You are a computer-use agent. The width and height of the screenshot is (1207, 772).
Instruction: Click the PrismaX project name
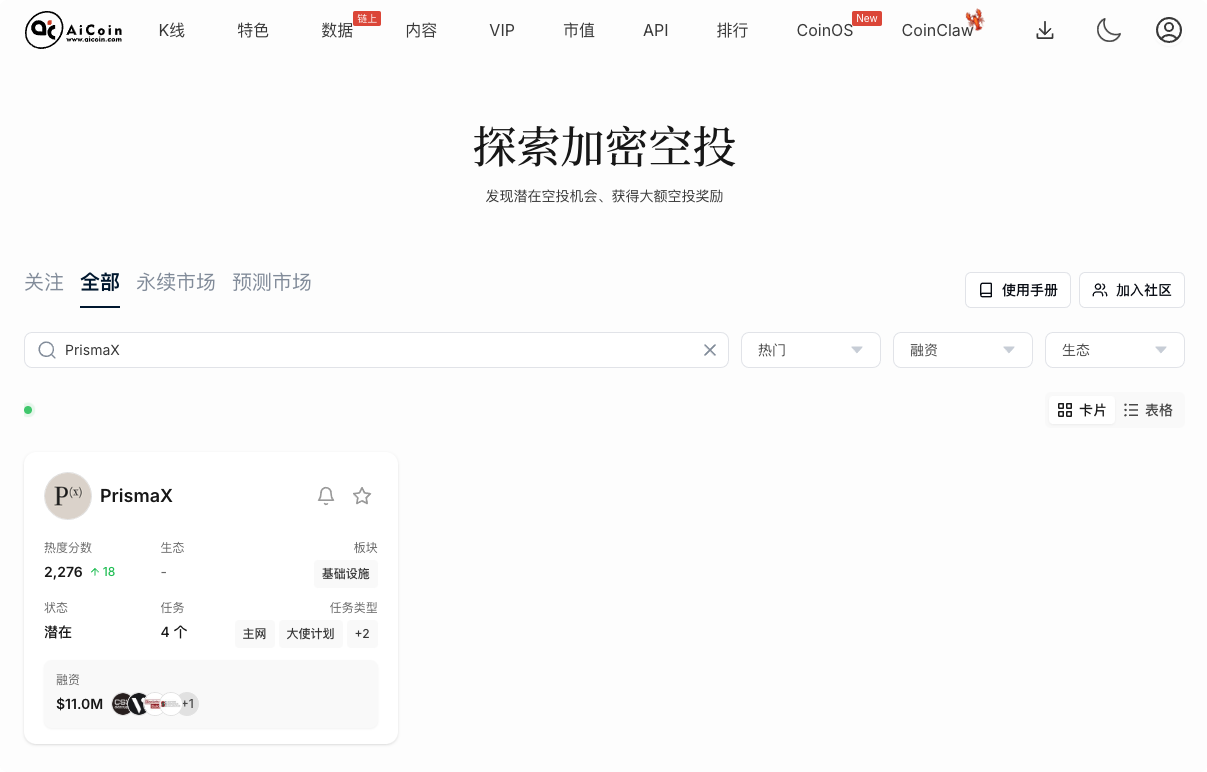click(136, 496)
